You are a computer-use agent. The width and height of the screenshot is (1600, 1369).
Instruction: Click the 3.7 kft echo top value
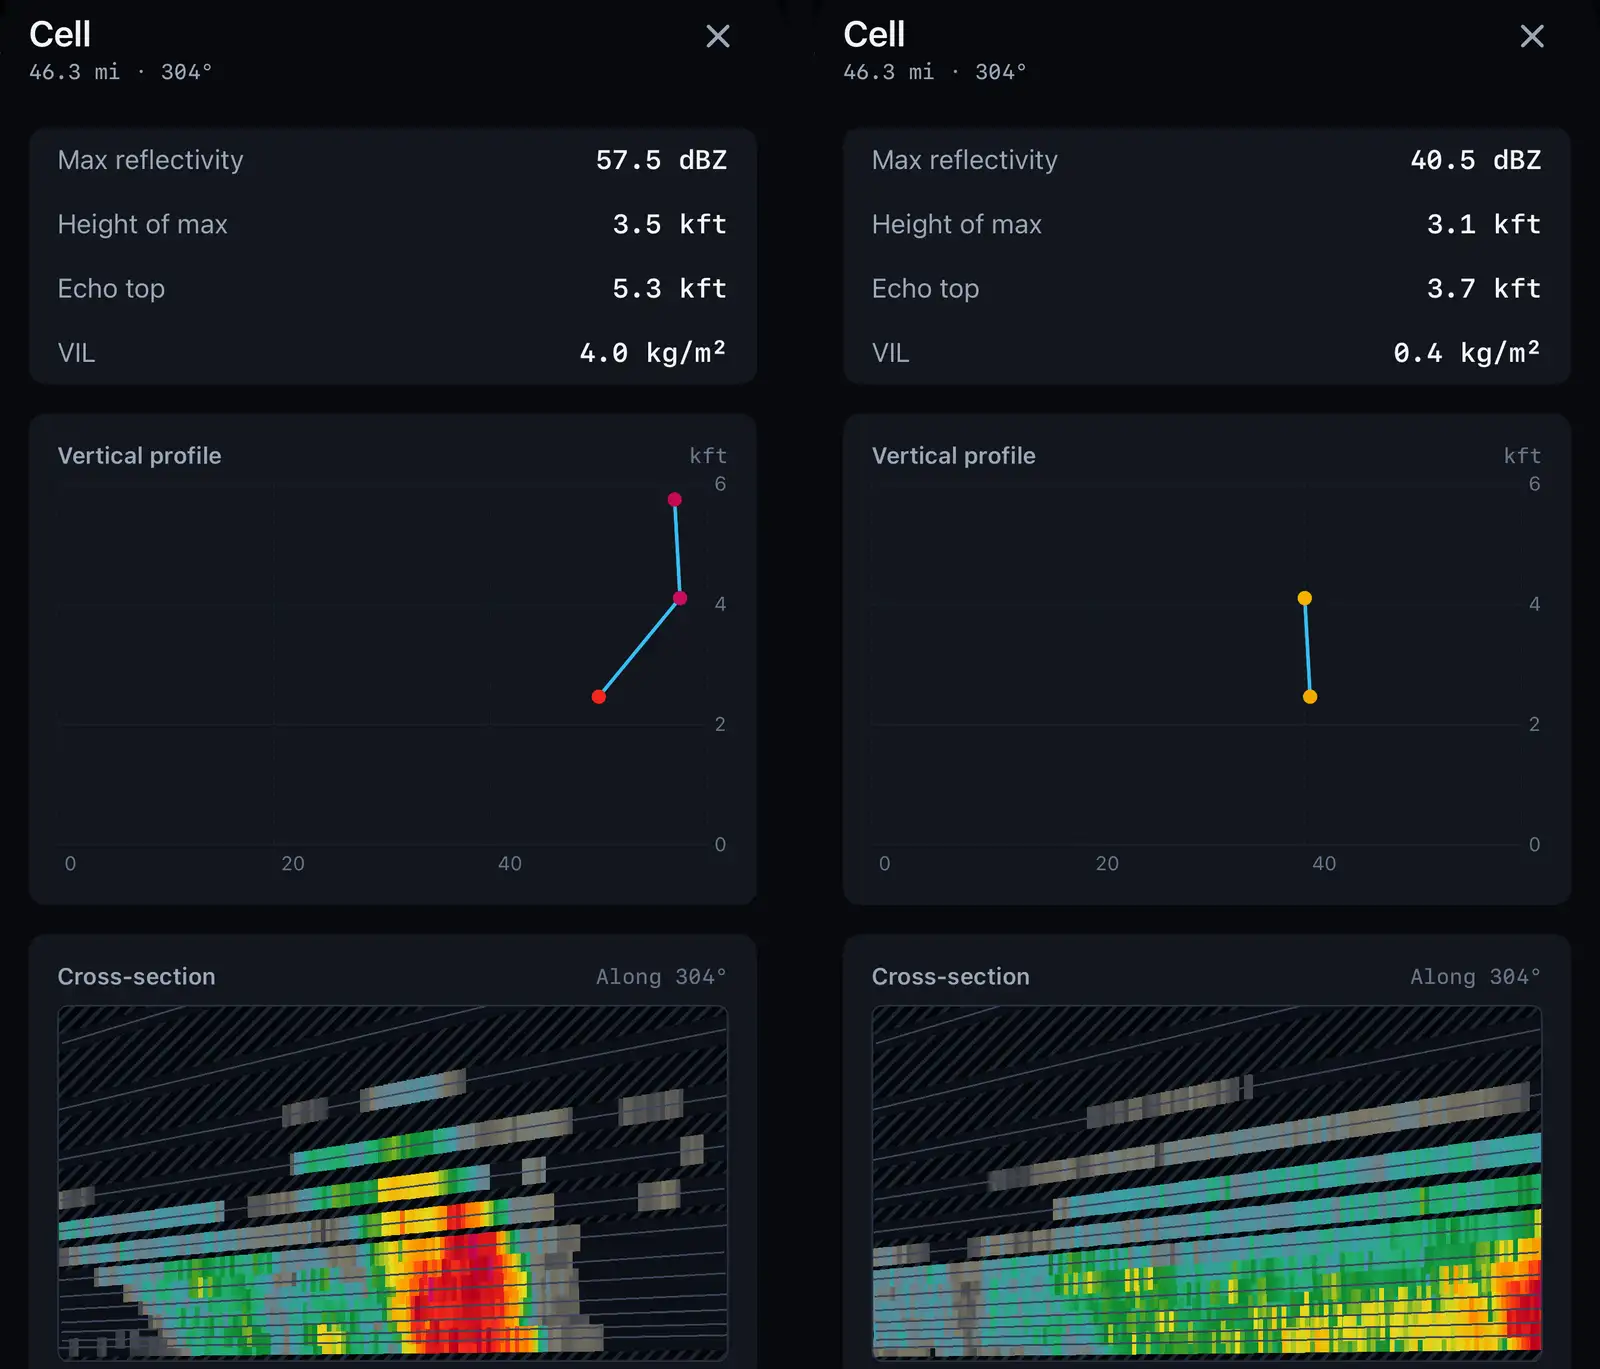click(1483, 289)
